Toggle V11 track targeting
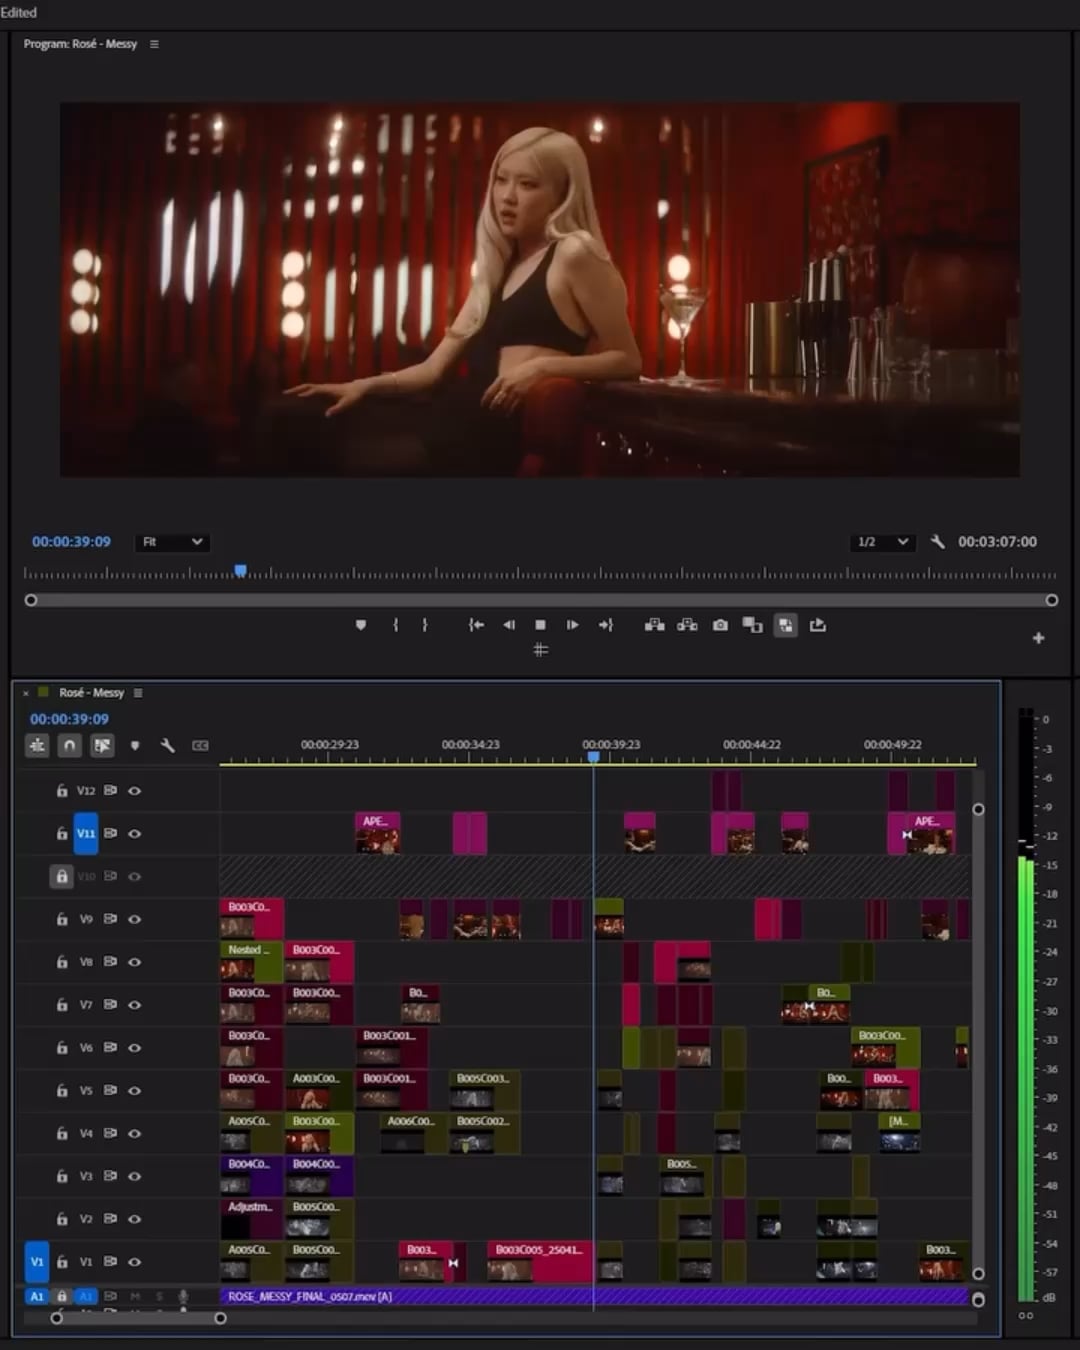This screenshot has width=1080, height=1350. point(86,833)
